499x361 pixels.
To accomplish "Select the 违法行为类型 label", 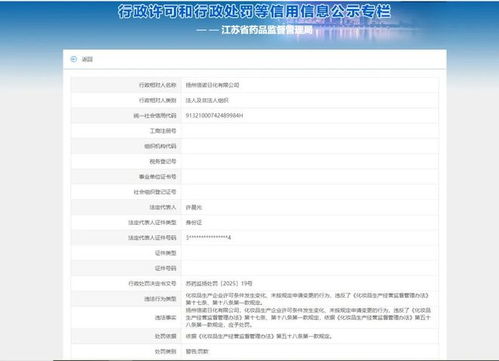I will point(160,299).
